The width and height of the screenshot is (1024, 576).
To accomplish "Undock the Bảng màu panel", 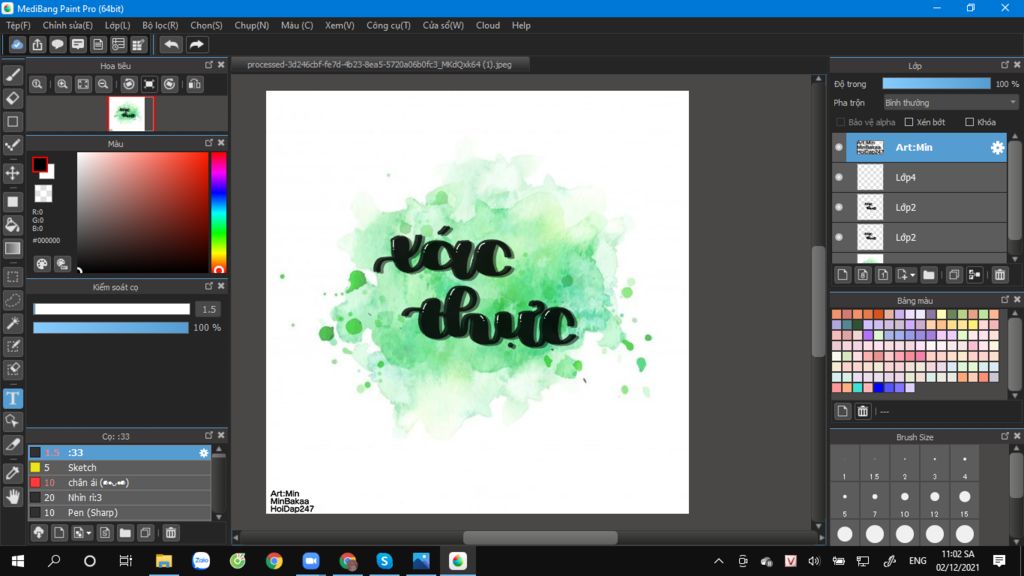I will click(x=1005, y=300).
